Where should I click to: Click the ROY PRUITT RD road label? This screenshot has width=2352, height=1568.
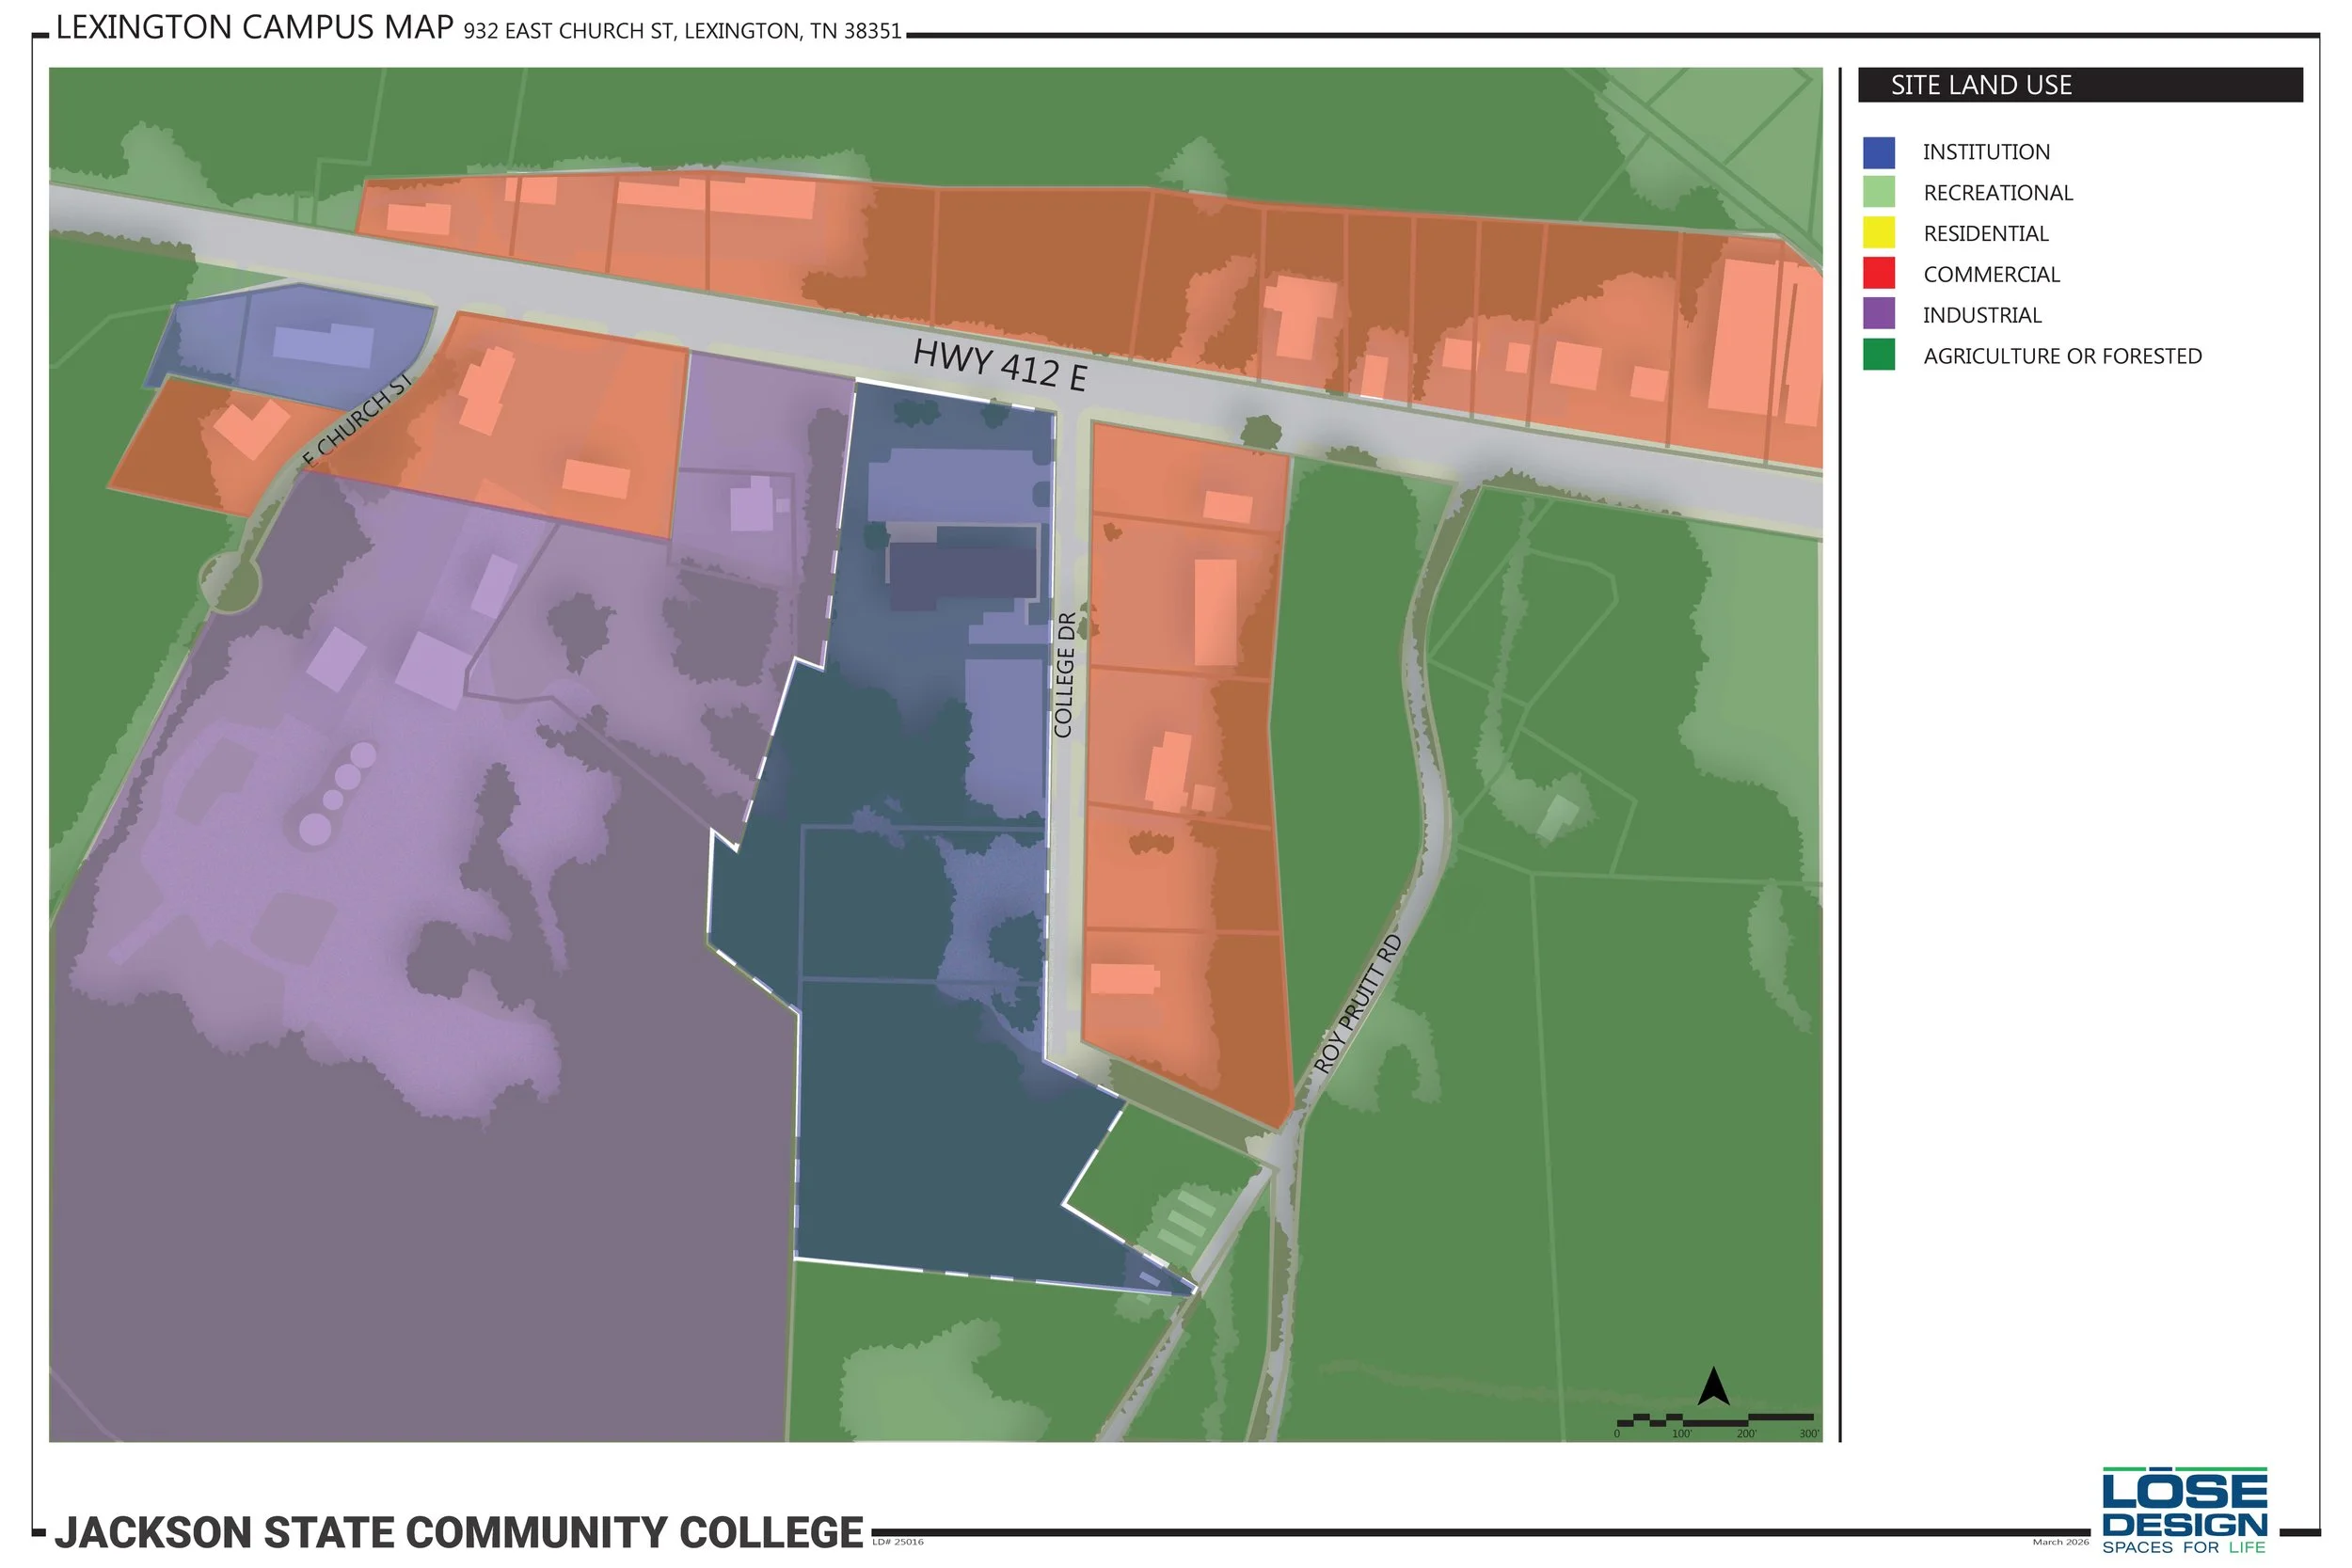[1357, 1004]
